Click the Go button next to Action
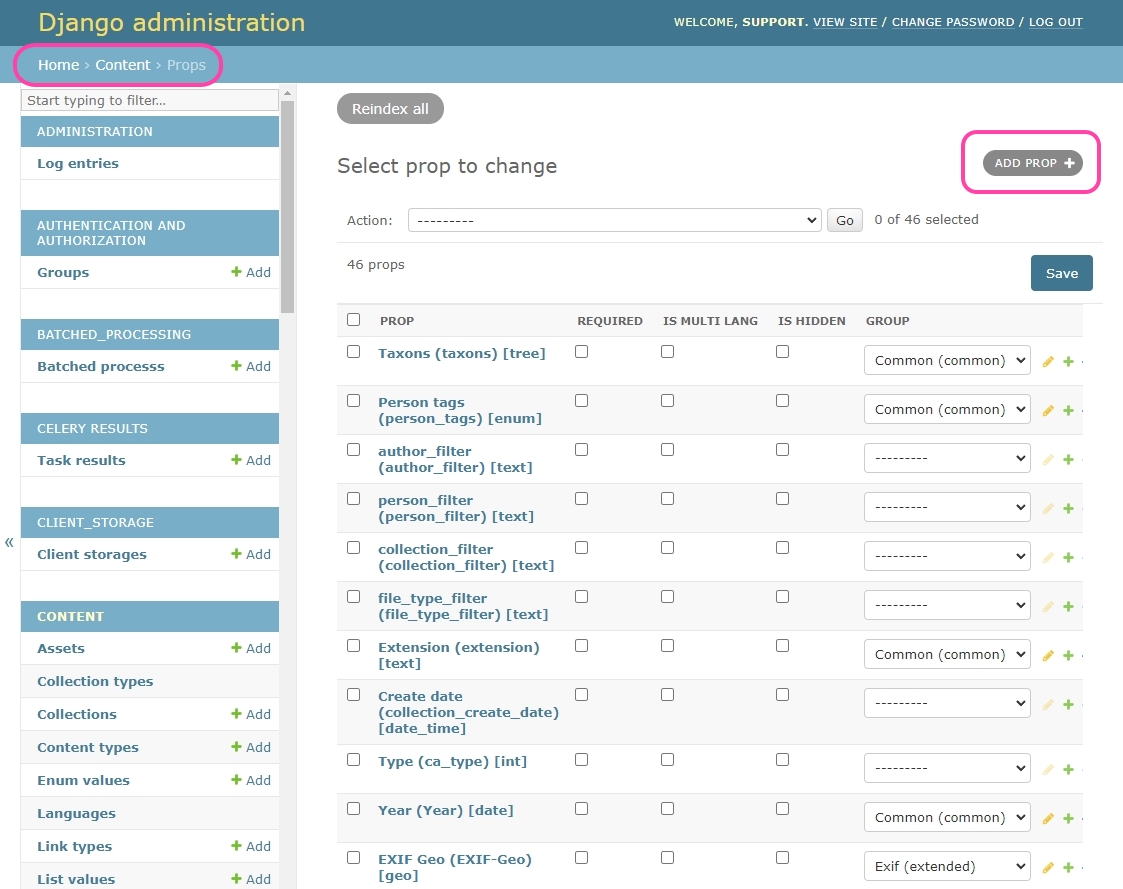The image size is (1123, 889). (x=844, y=220)
